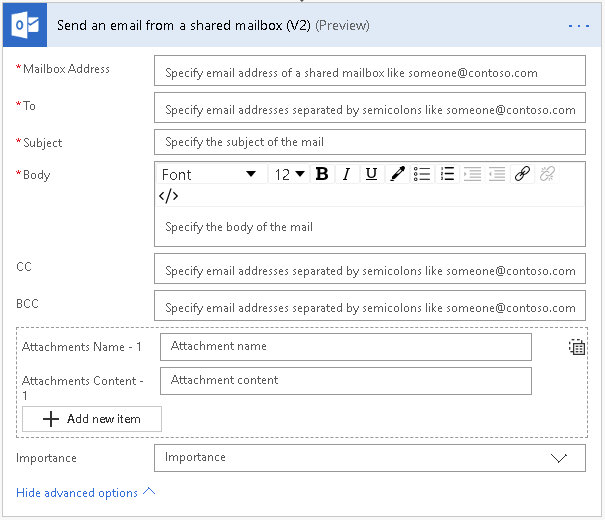Open the action's ellipsis menu

(579, 25)
